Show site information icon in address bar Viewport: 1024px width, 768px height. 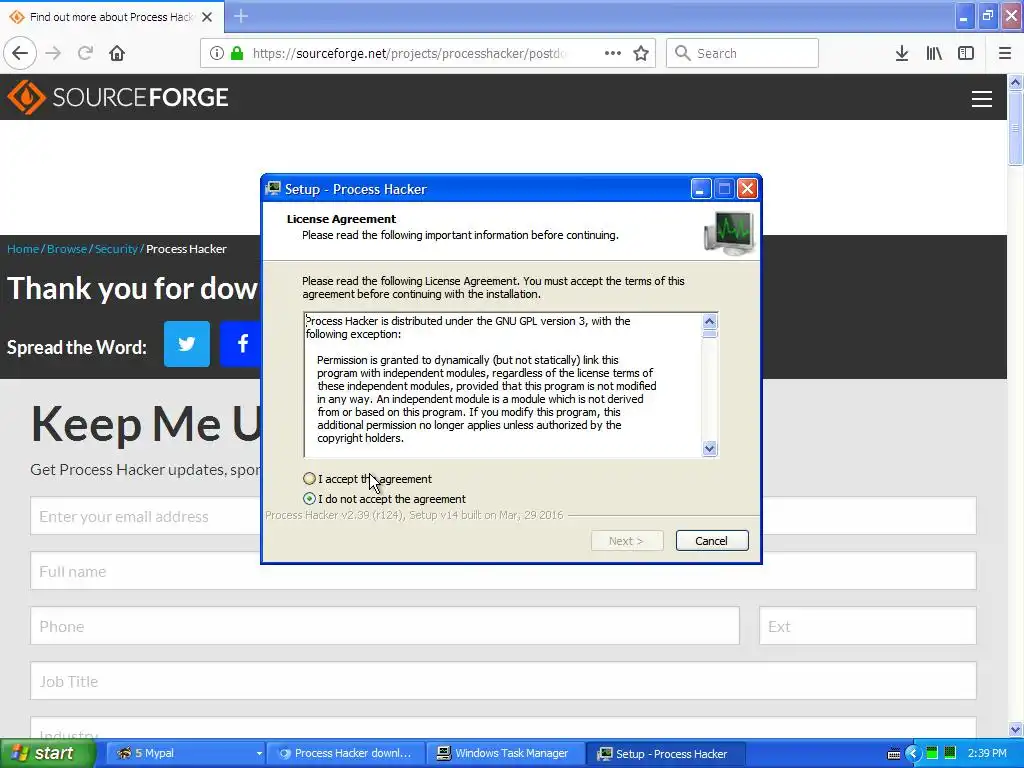217,53
